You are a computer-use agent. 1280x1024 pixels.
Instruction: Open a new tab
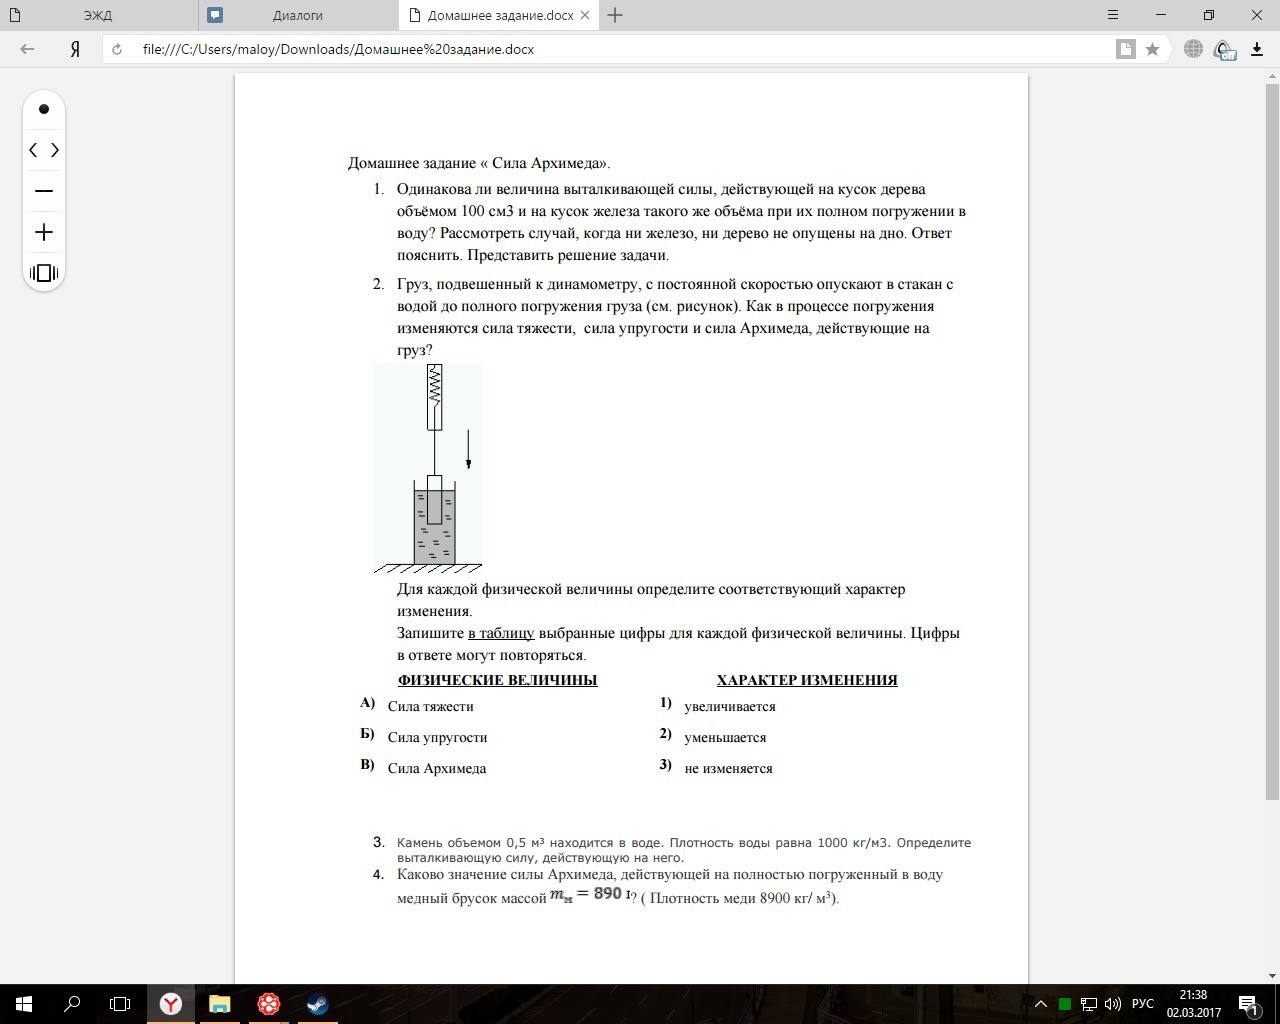tap(615, 15)
